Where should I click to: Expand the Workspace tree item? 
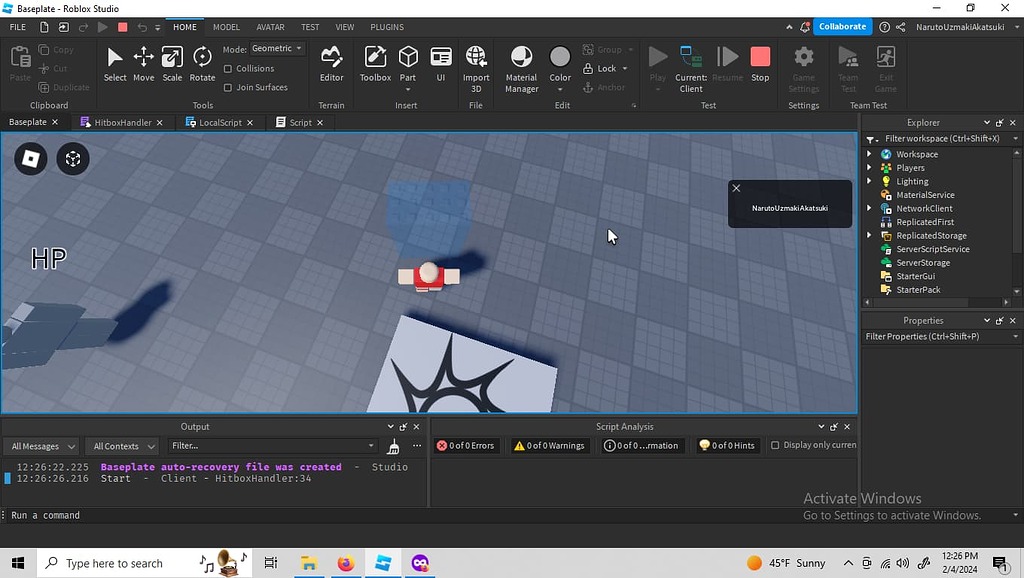click(x=869, y=154)
